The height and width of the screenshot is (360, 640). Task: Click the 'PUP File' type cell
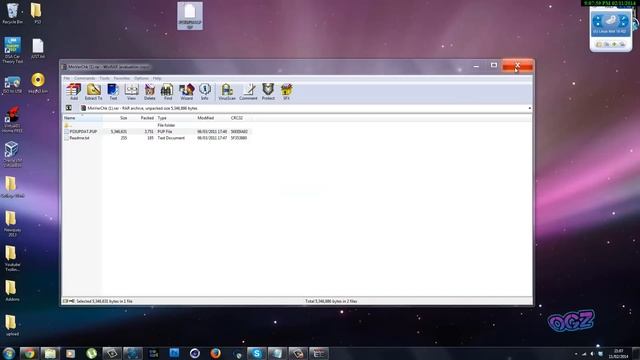click(x=165, y=131)
